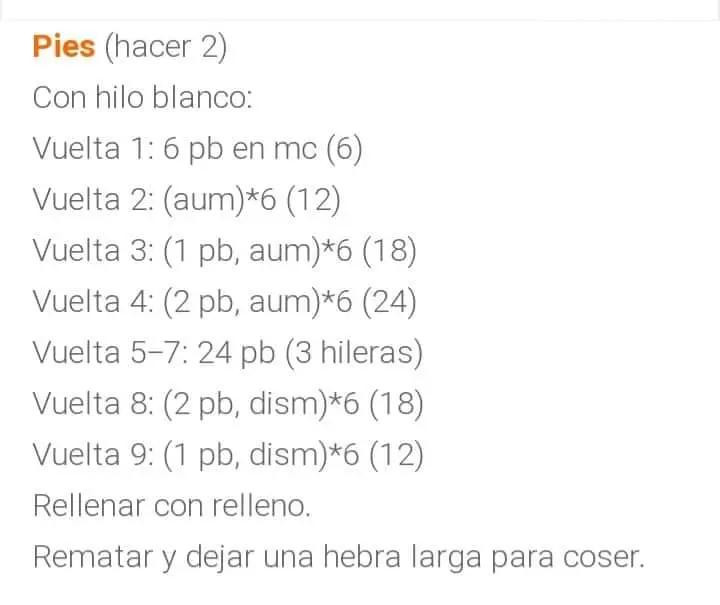Click the "Vuelta 4:" label
Screen dimensions: 720x605
click(91, 302)
